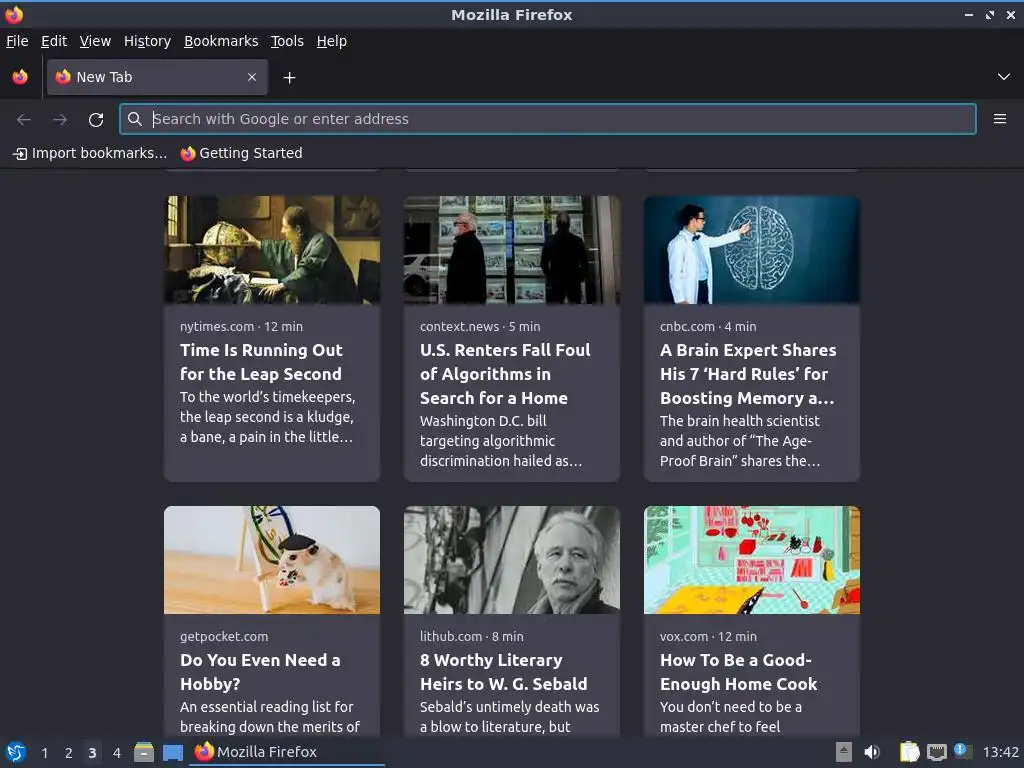Click the eject removable media tray icon
The image size is (1024, 768).
pos(844,752)
